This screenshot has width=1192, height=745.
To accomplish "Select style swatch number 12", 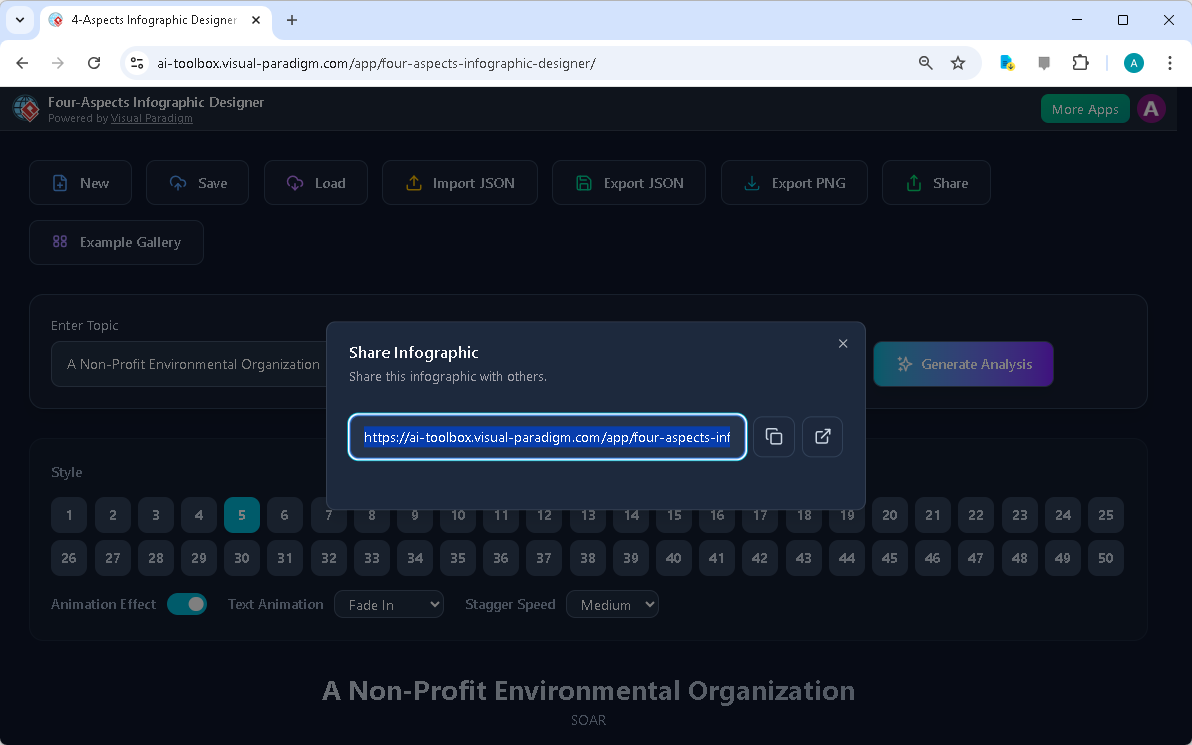I will [544, 515].
